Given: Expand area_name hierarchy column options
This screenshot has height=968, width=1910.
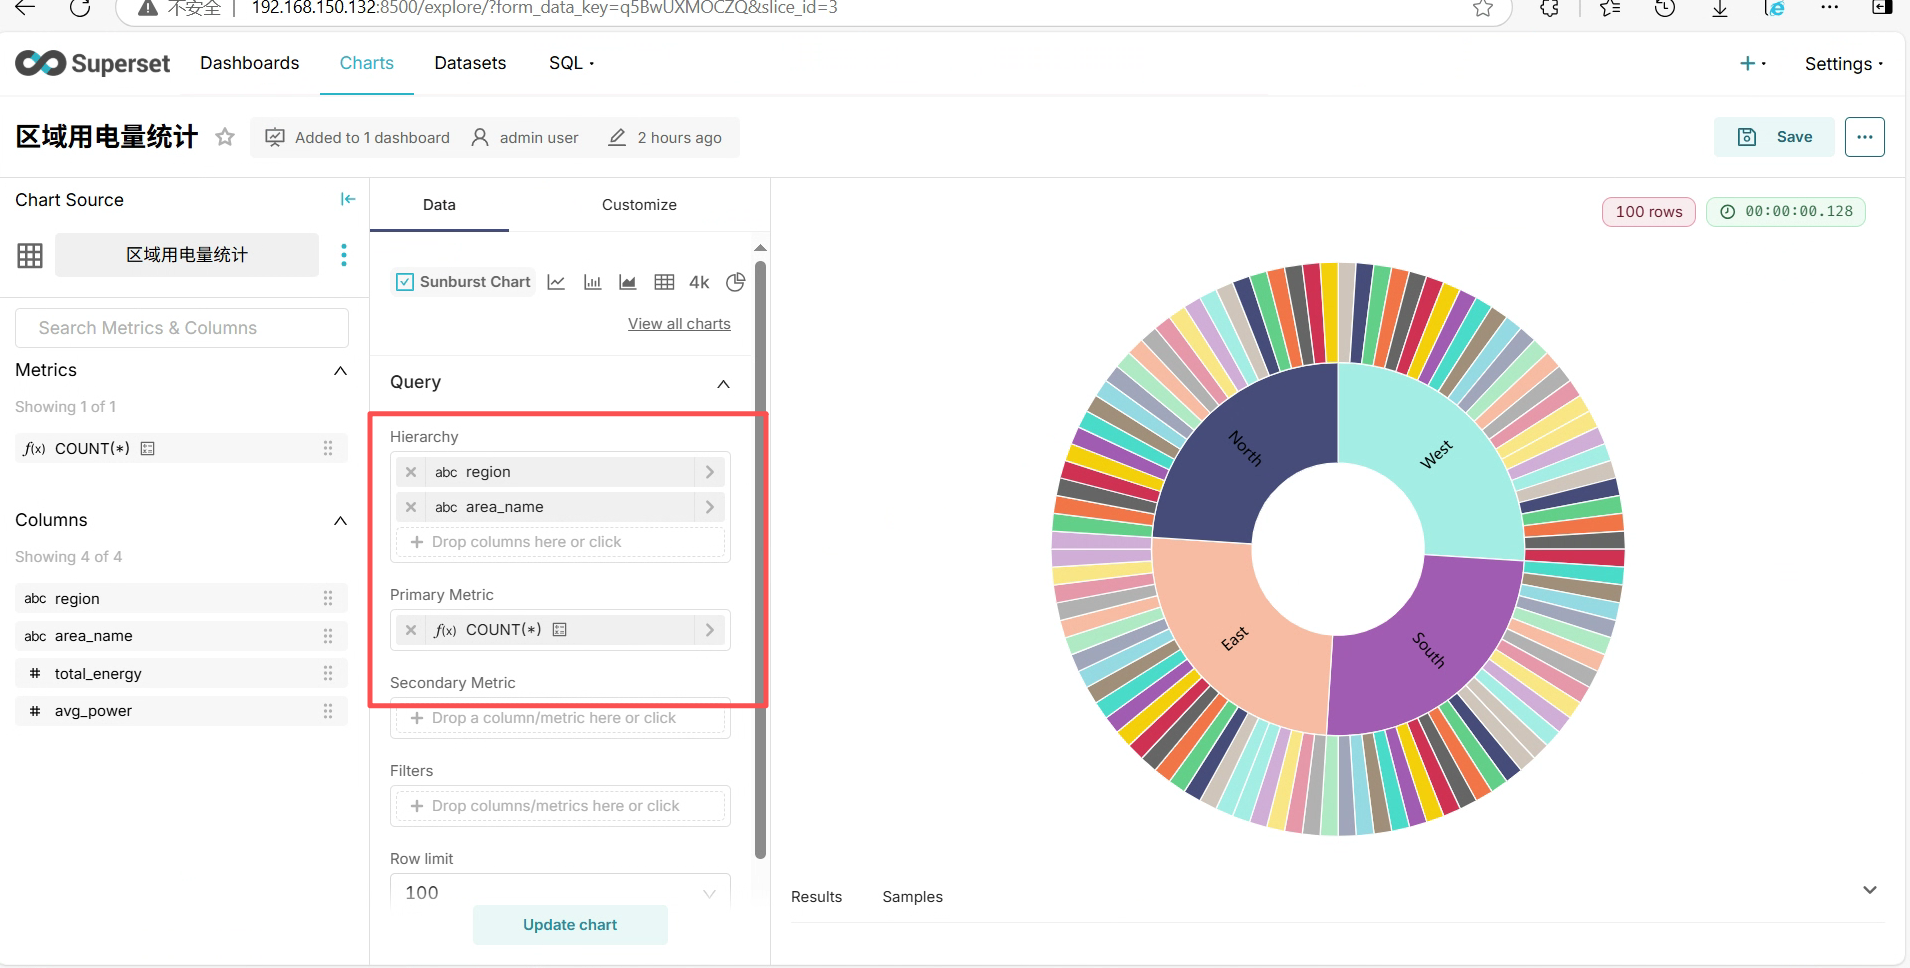Looking at the screenshot, I should pos(710,507).
